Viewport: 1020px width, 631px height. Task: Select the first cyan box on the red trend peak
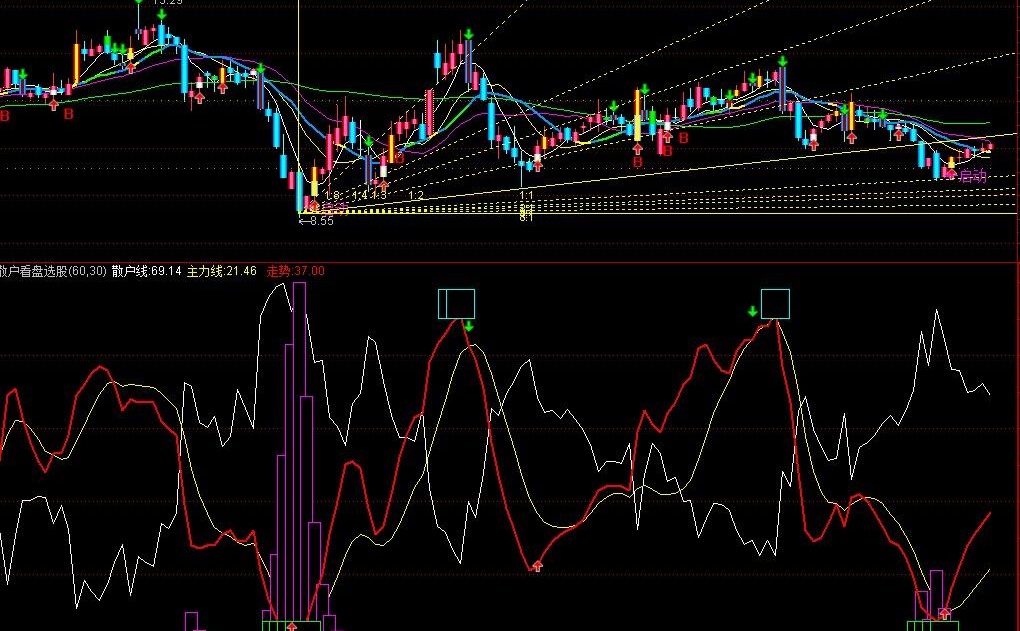coord(457,304)
